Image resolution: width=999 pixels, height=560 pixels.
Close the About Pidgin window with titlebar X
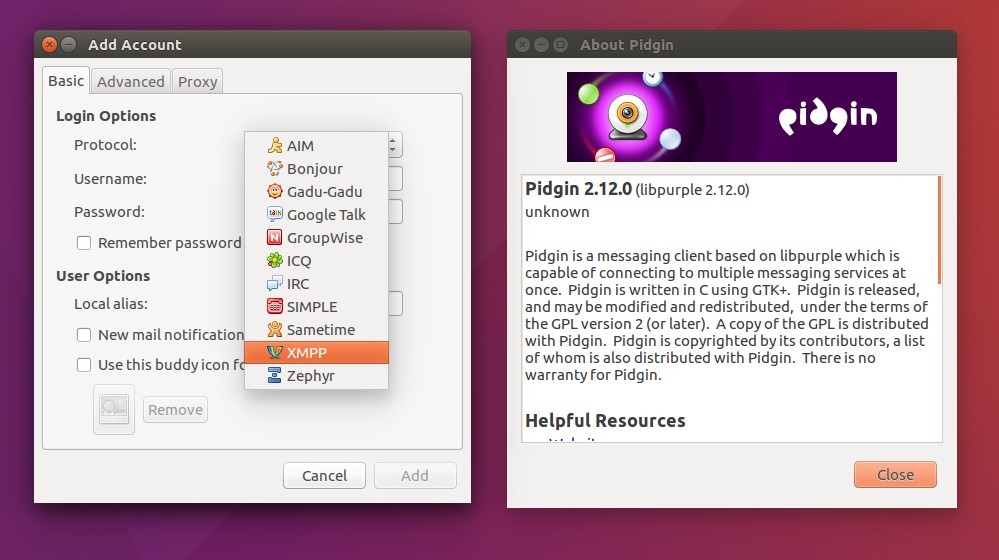pyautogui.click(x=522, y=45)
